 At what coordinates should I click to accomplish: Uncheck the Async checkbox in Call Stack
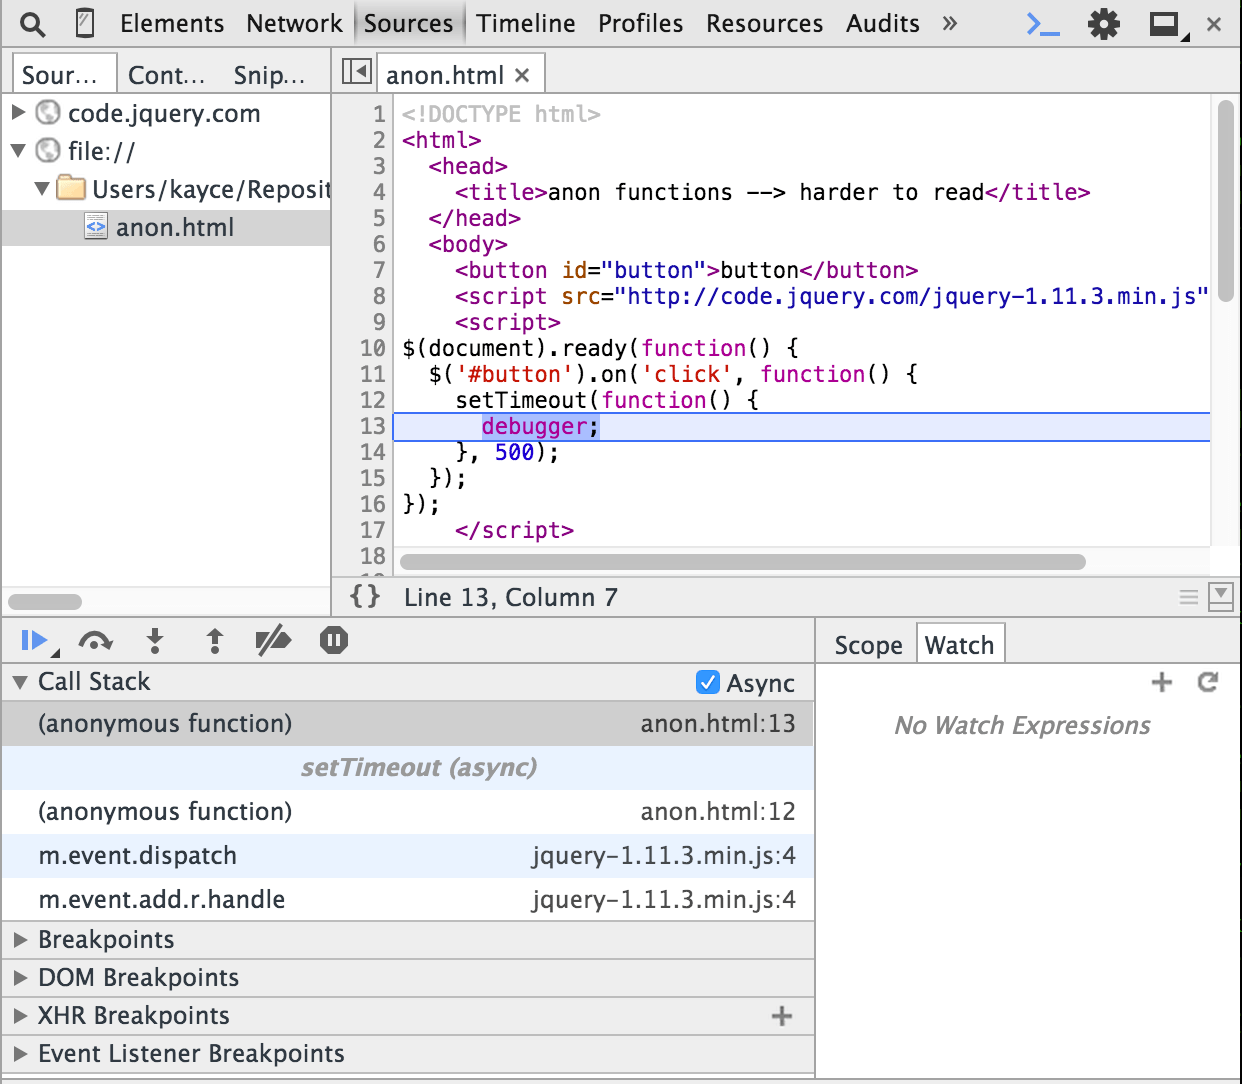708,682
